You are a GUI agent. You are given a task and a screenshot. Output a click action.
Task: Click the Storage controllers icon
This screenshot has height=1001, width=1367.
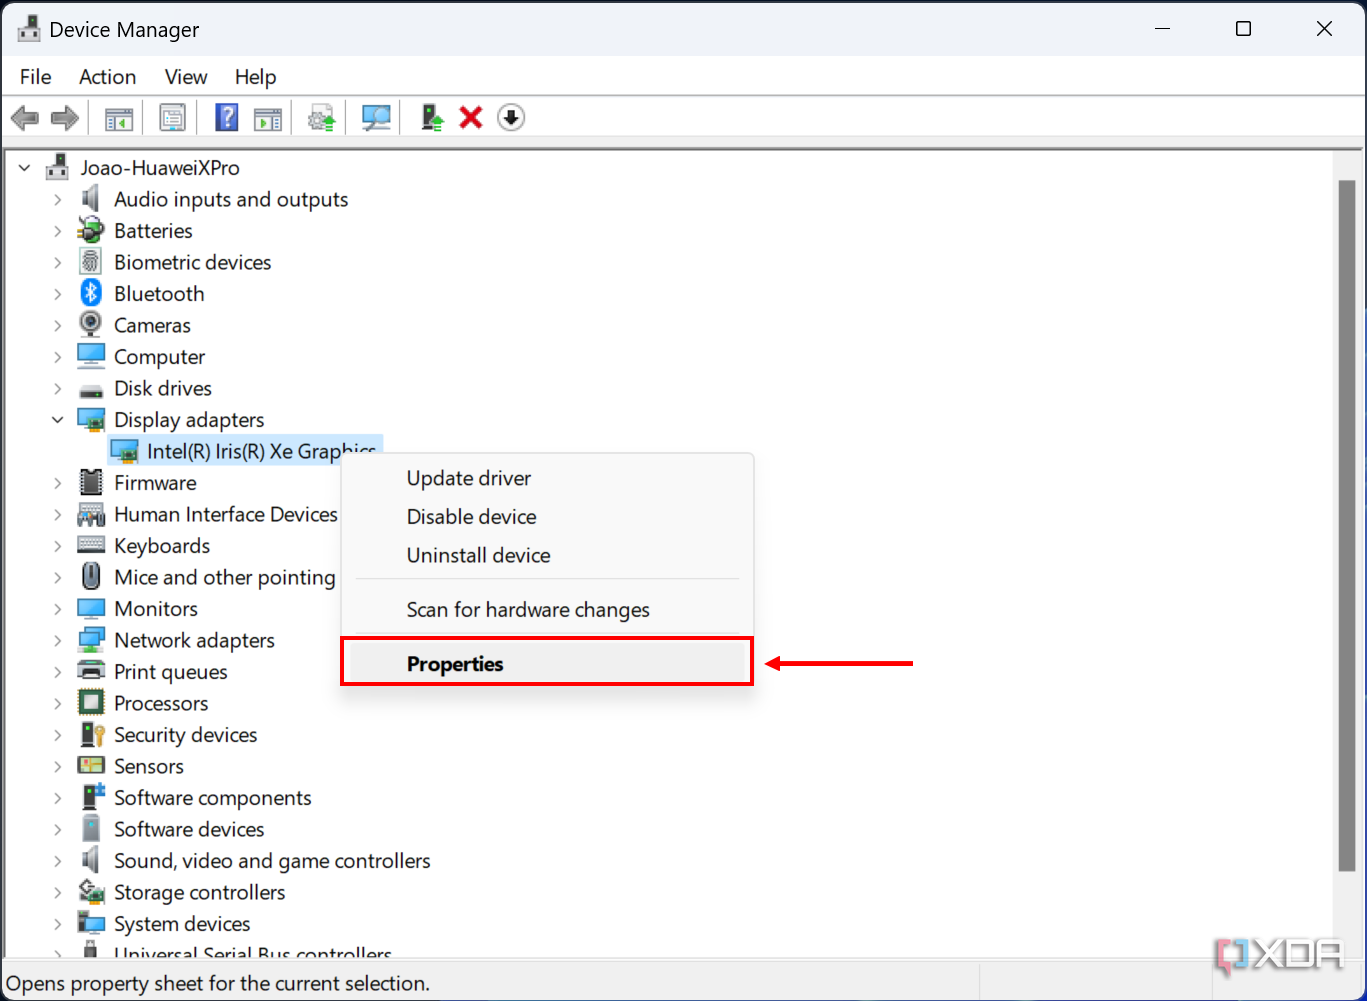[91, 891]
